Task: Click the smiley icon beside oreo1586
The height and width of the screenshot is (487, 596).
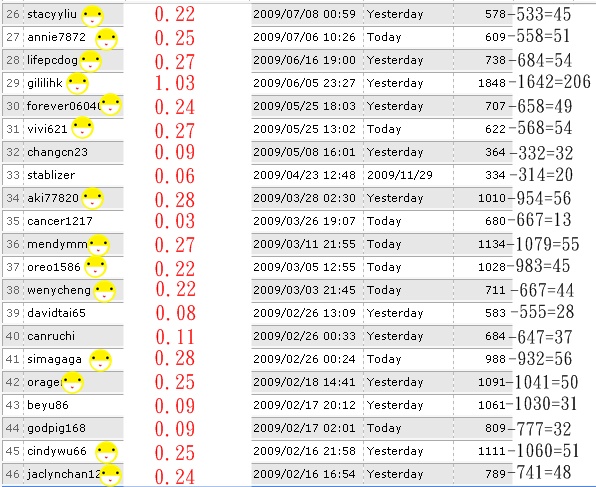Action: [x=95, y=267]
